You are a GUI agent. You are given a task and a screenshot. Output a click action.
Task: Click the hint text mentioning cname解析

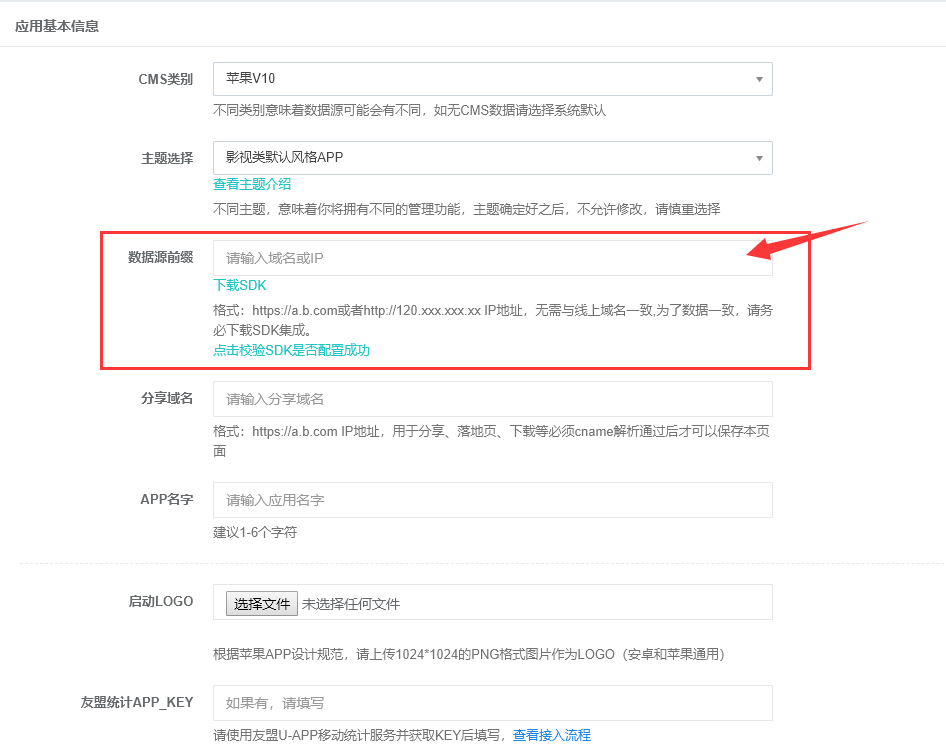coord(492,440)
